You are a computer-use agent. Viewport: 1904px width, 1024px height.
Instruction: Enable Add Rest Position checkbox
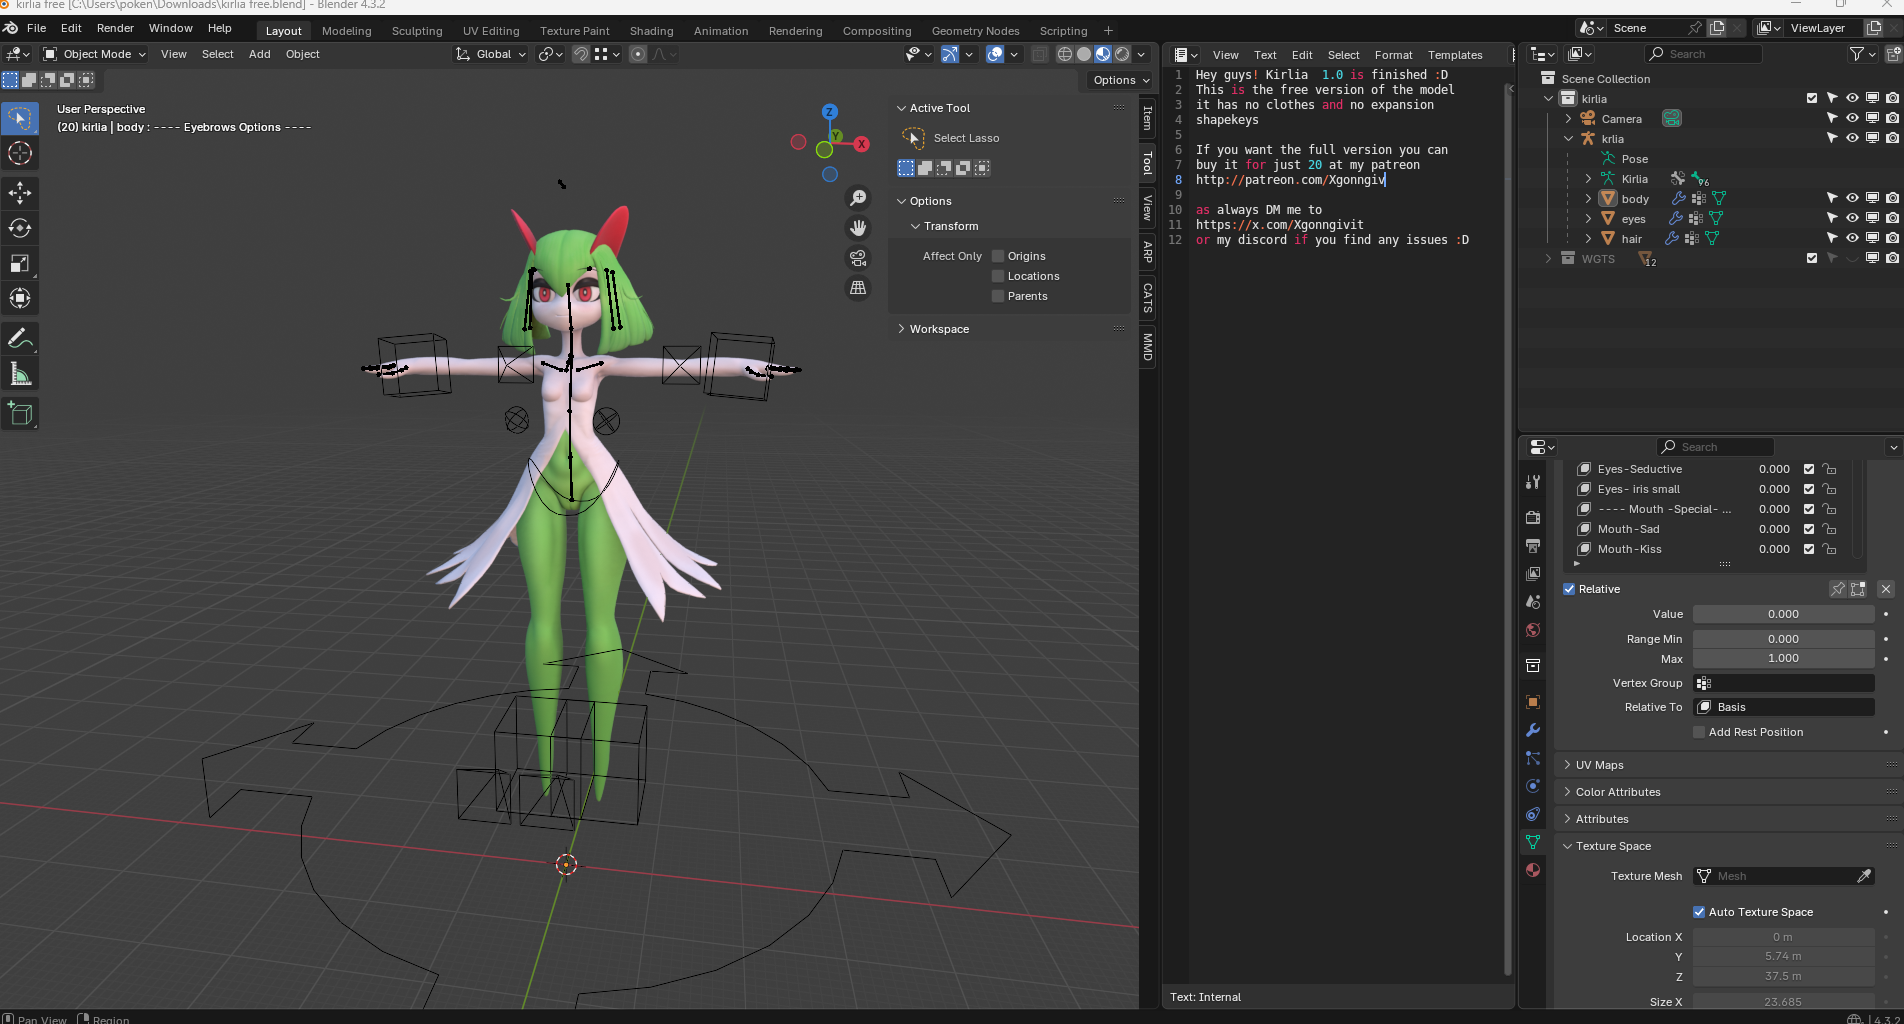coord(1699,732)
